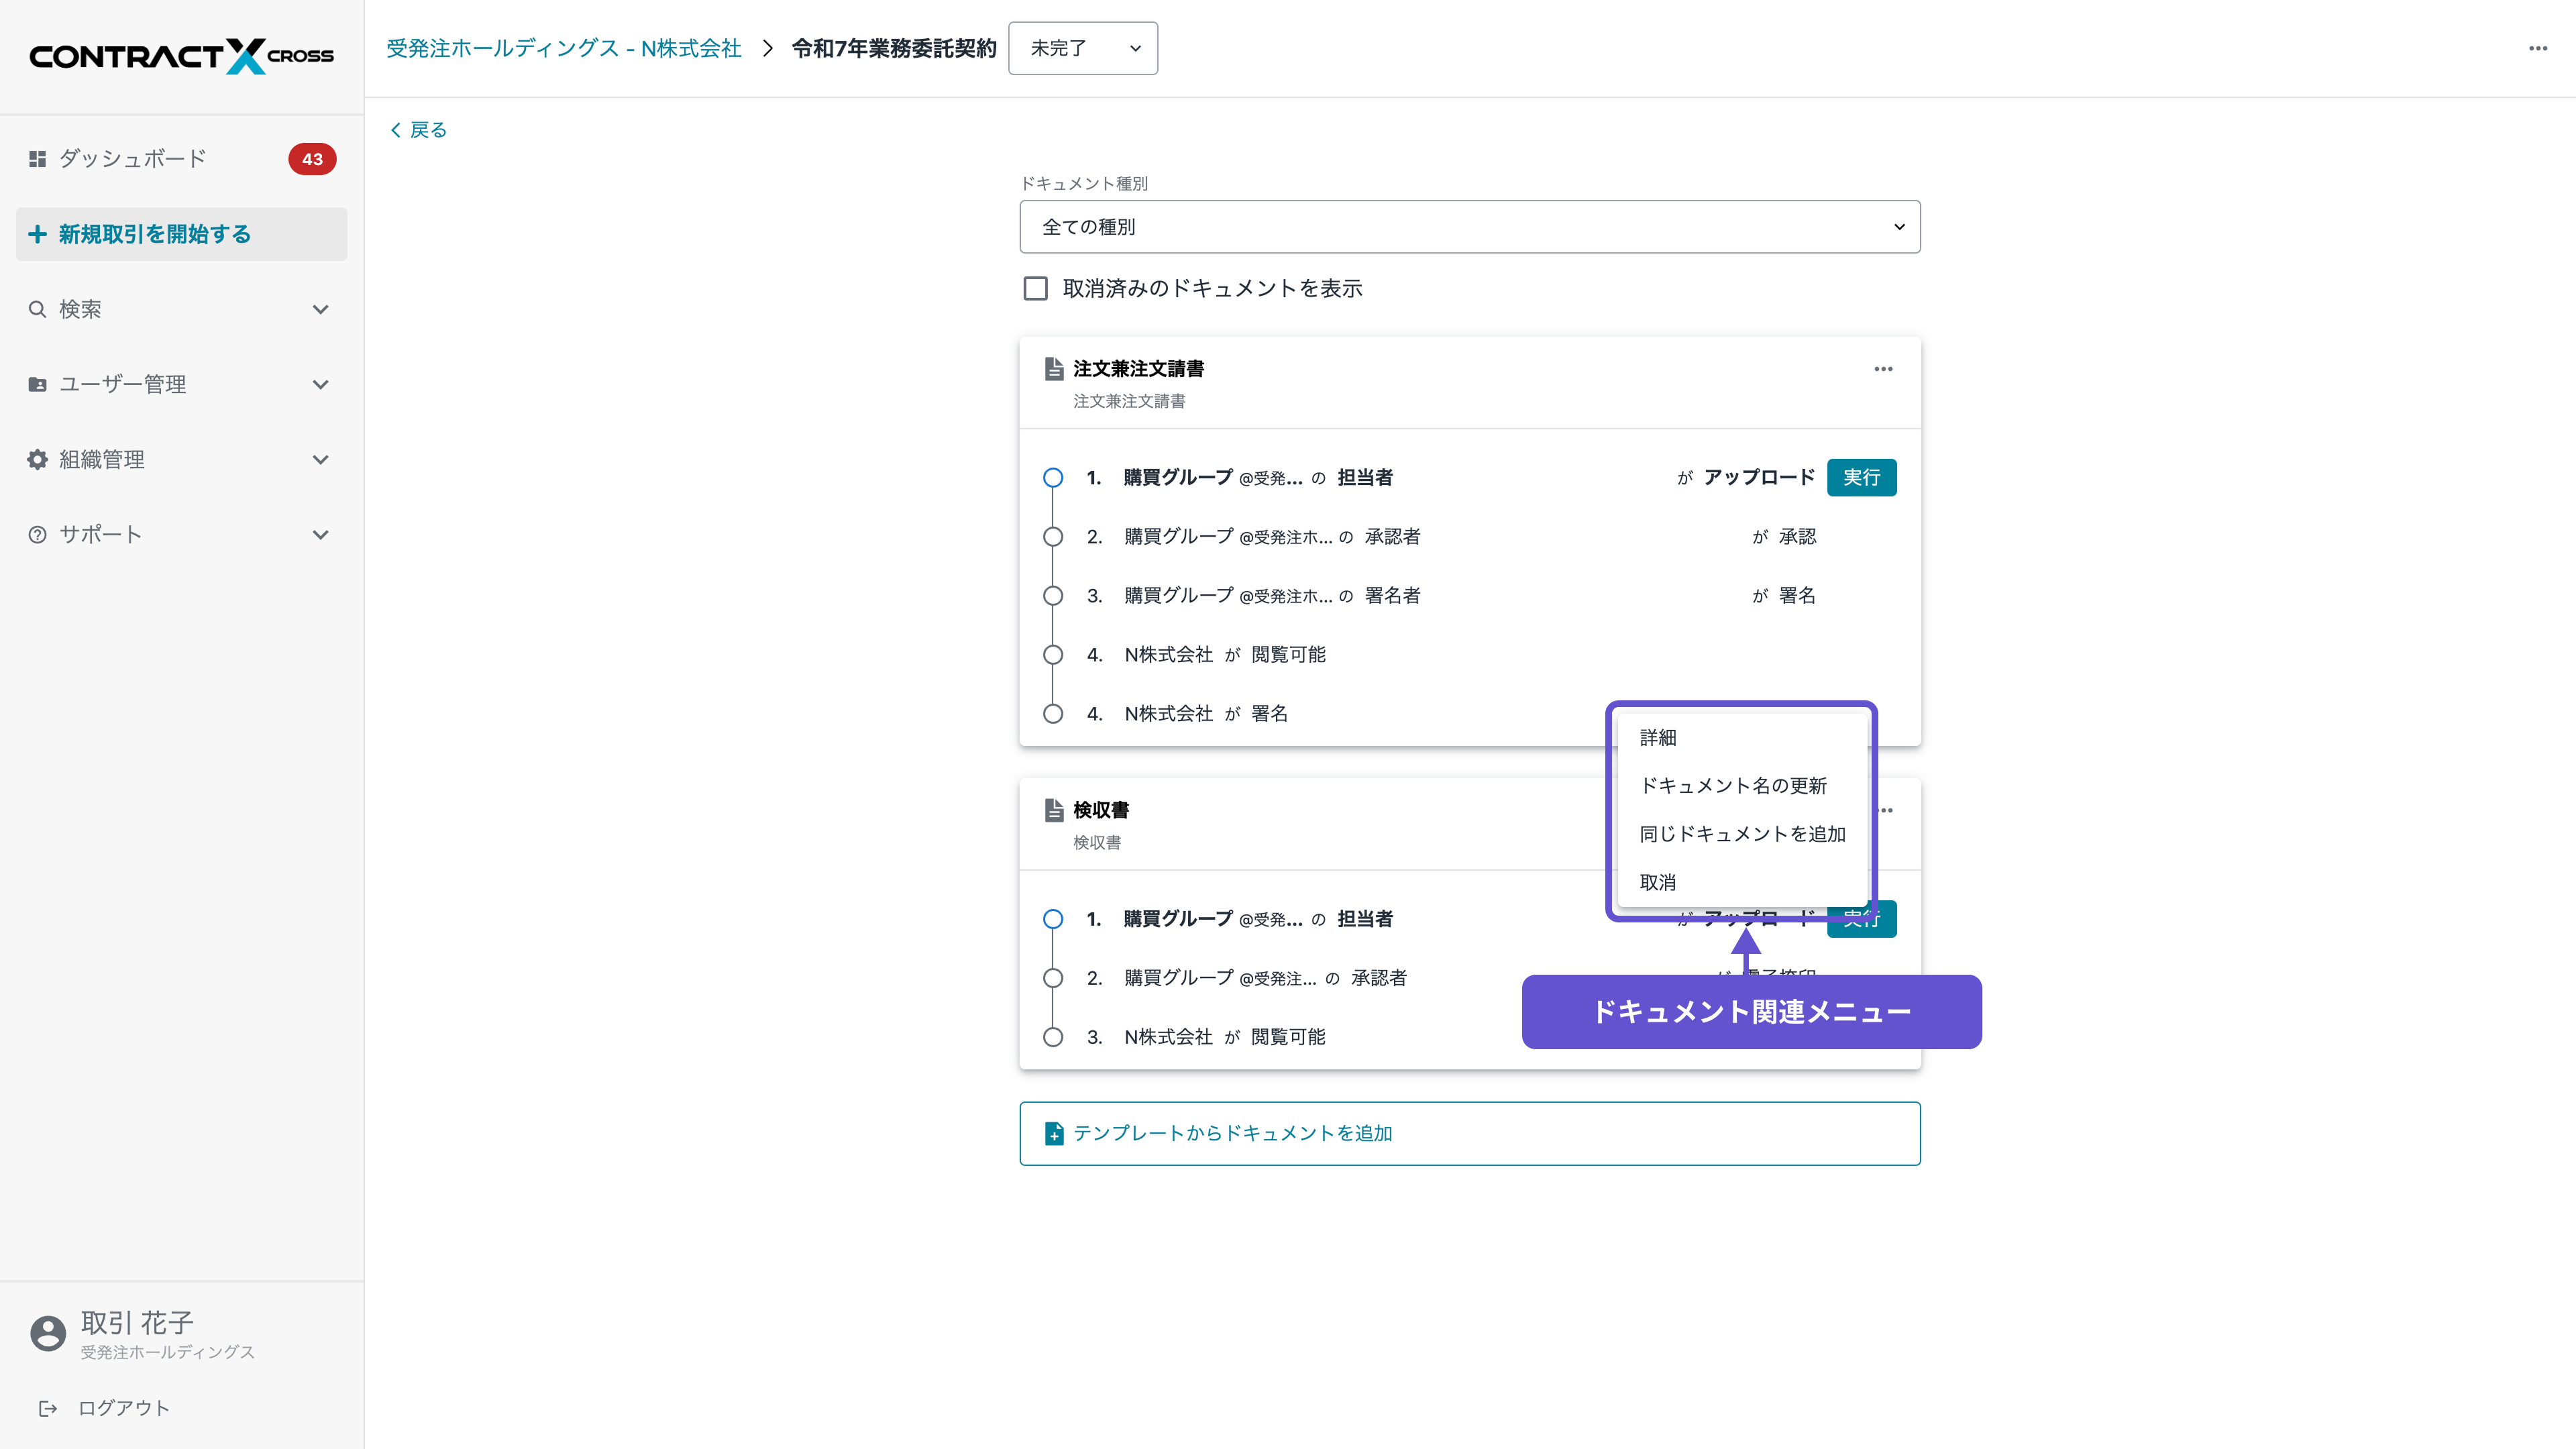Click the top-right page options ellipsis
The width and height of the screenshot is (2576, 1449).
pos(2537,48)
